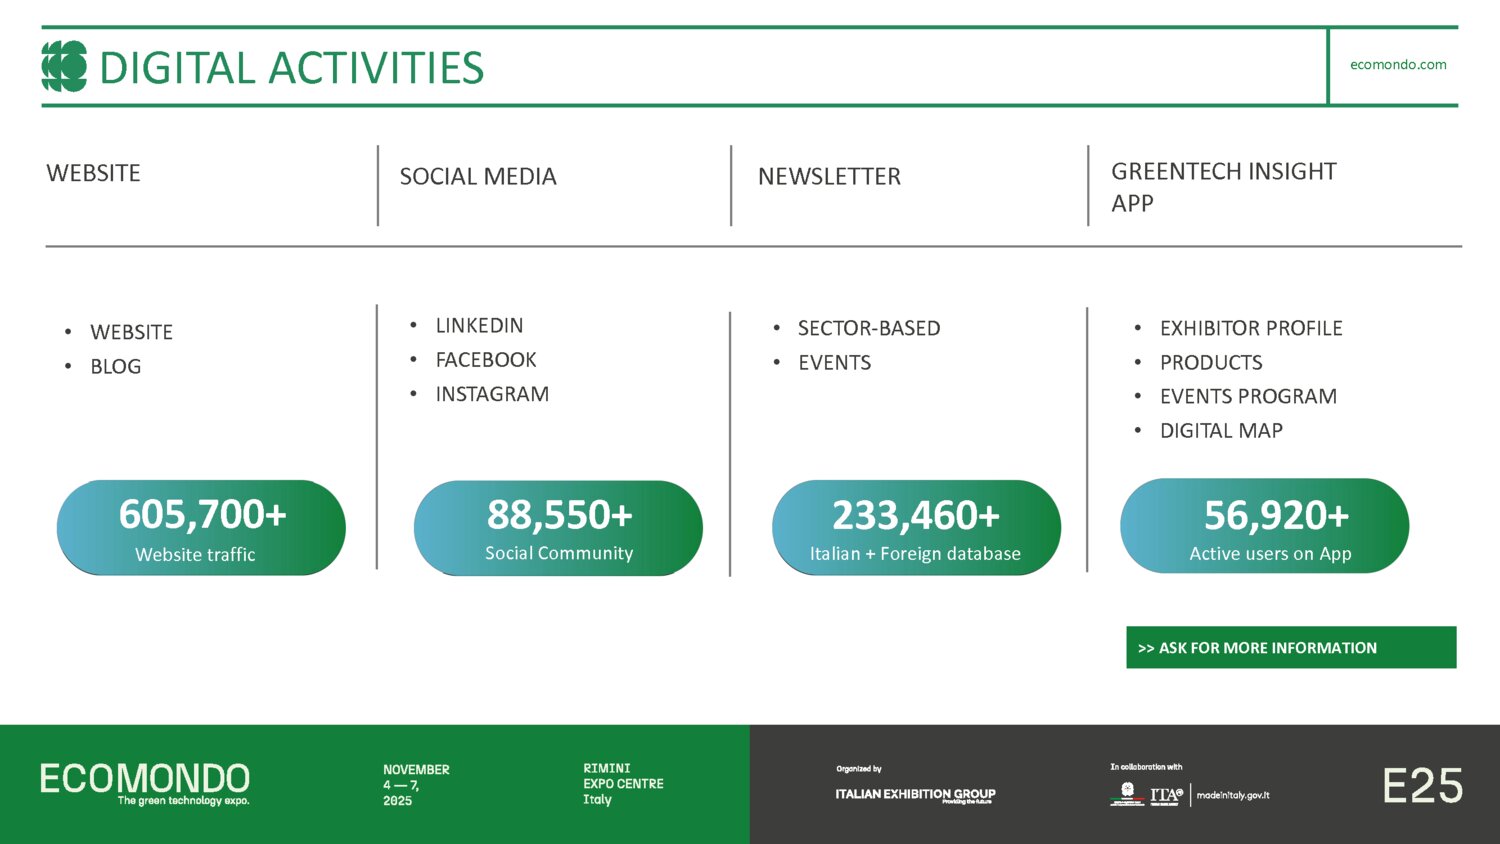This screenshot has height=844, width=1500.
Task: Select the SOCIAL MEDIA column heading
Action: click(478, 176)
